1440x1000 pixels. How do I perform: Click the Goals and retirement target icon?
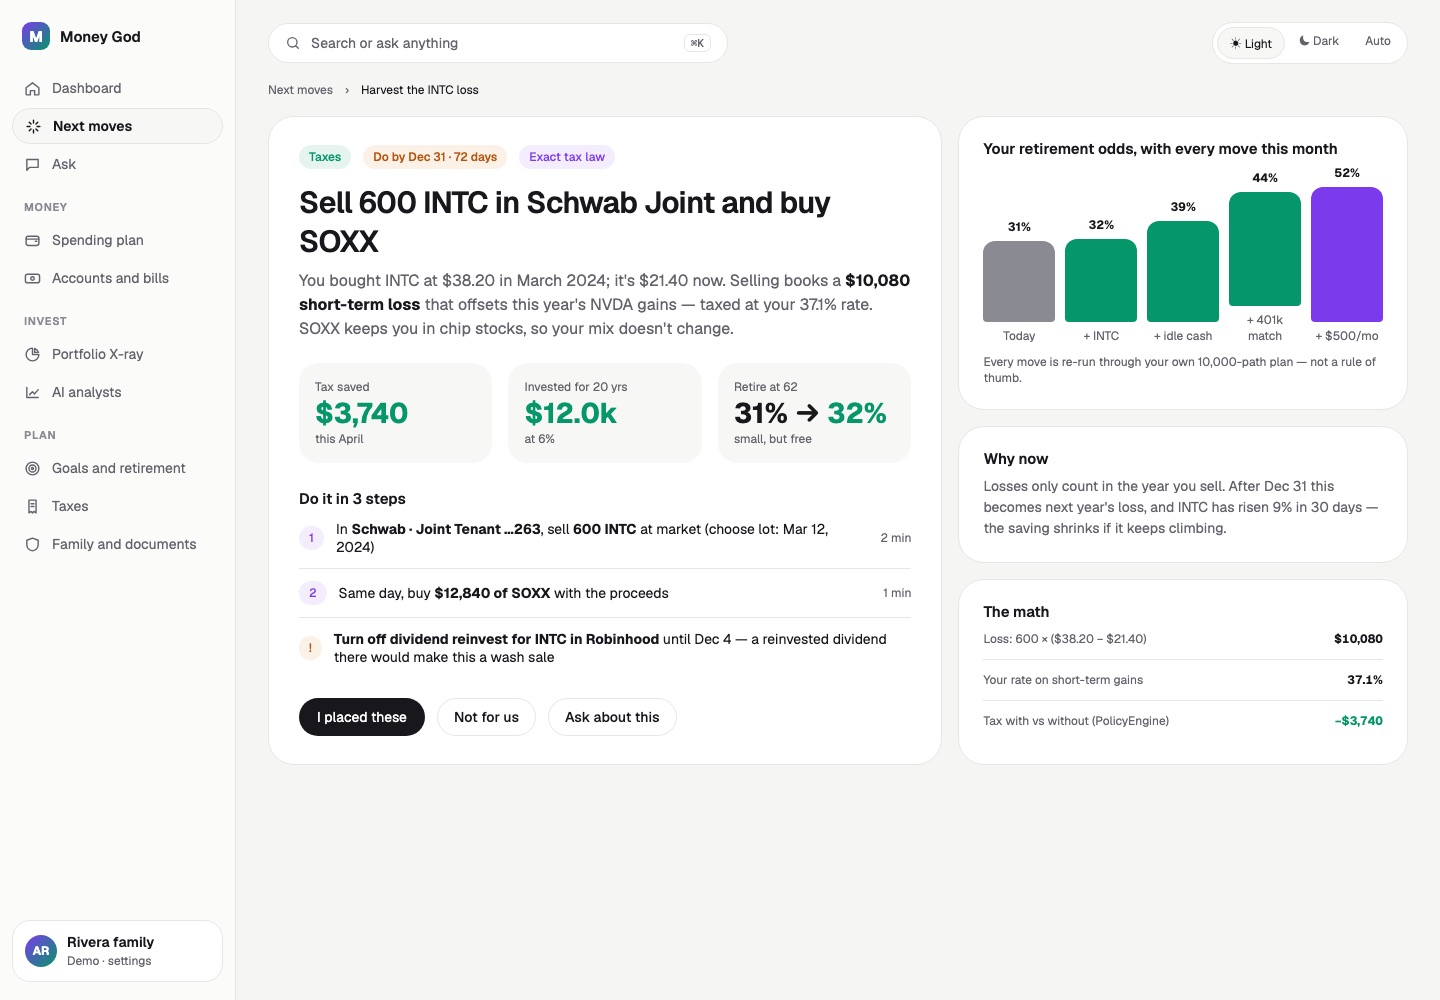click(x=32, y=469)
